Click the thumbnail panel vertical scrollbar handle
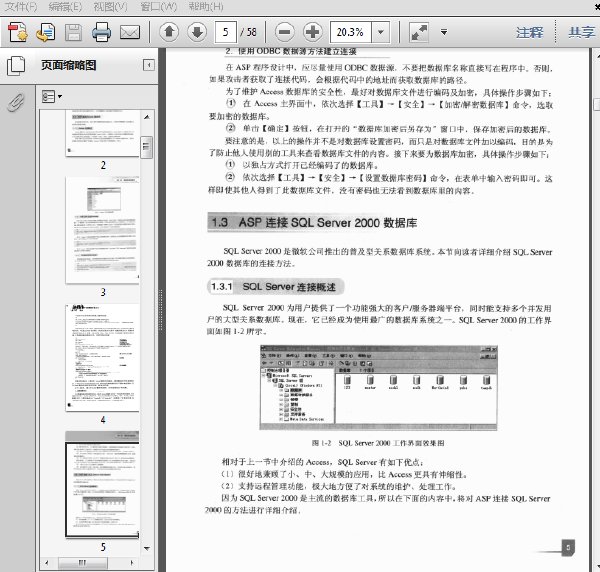Image resolution: width=600 pixels, height=572 pixels. 147,147
